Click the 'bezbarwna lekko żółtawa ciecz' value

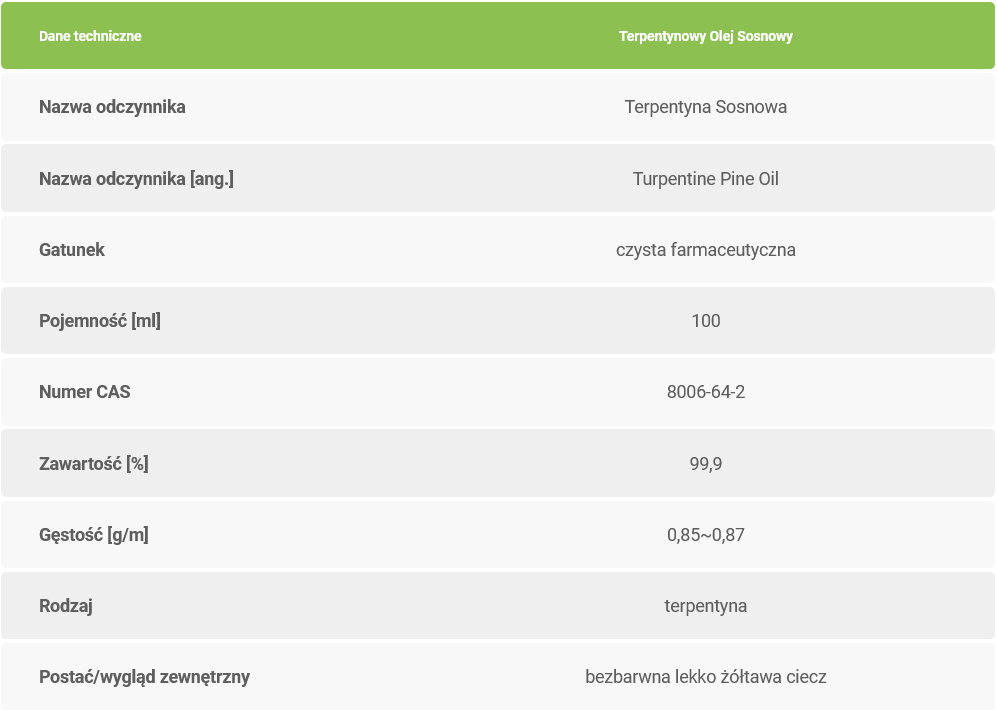coord(705,677)
